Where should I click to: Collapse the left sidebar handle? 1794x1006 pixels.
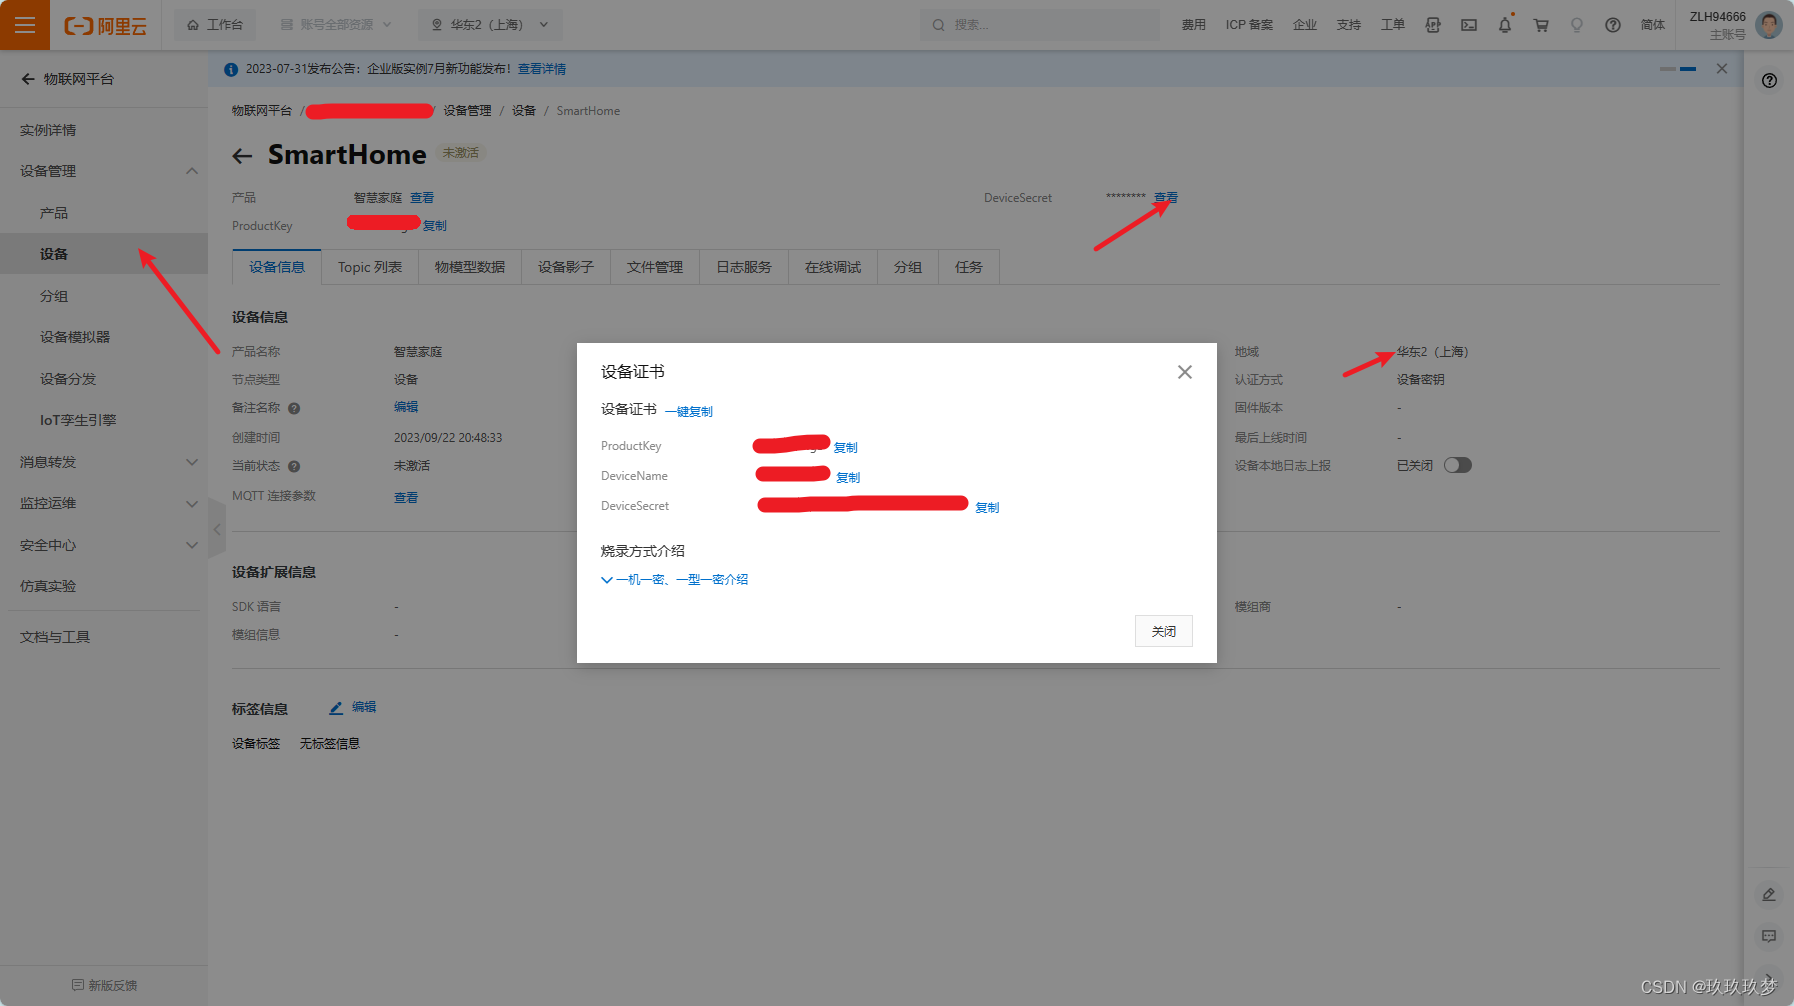[217, 530]
